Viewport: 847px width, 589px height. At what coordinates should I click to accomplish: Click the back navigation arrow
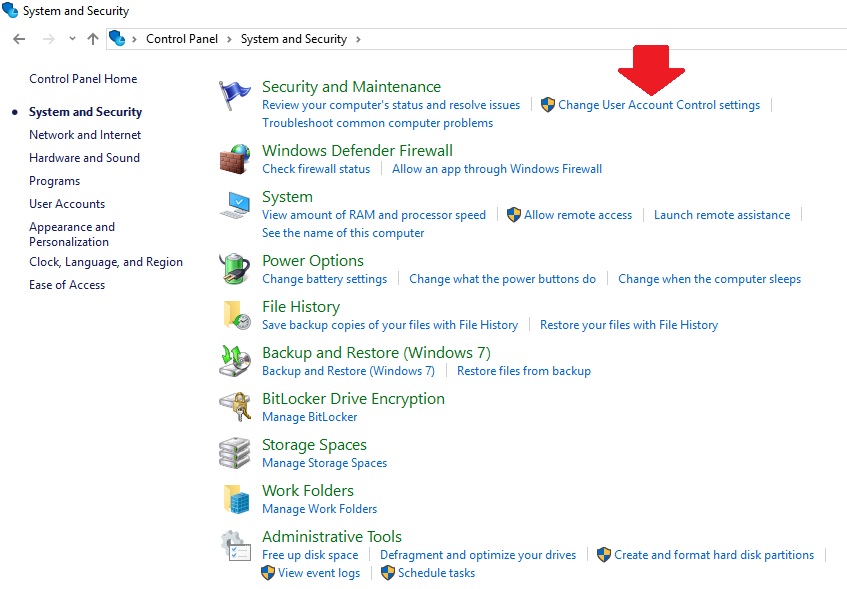(18, 39)
